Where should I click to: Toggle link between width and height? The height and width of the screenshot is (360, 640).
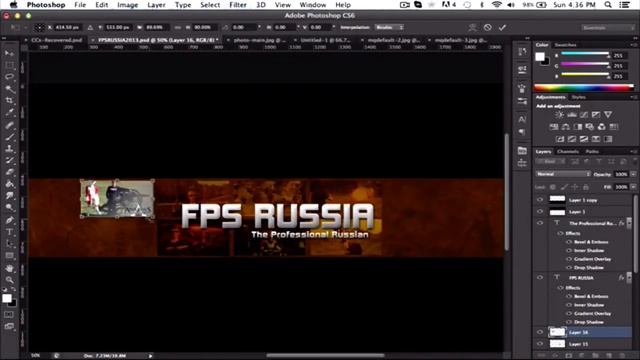pyautogui.click(x=178, y=27)
